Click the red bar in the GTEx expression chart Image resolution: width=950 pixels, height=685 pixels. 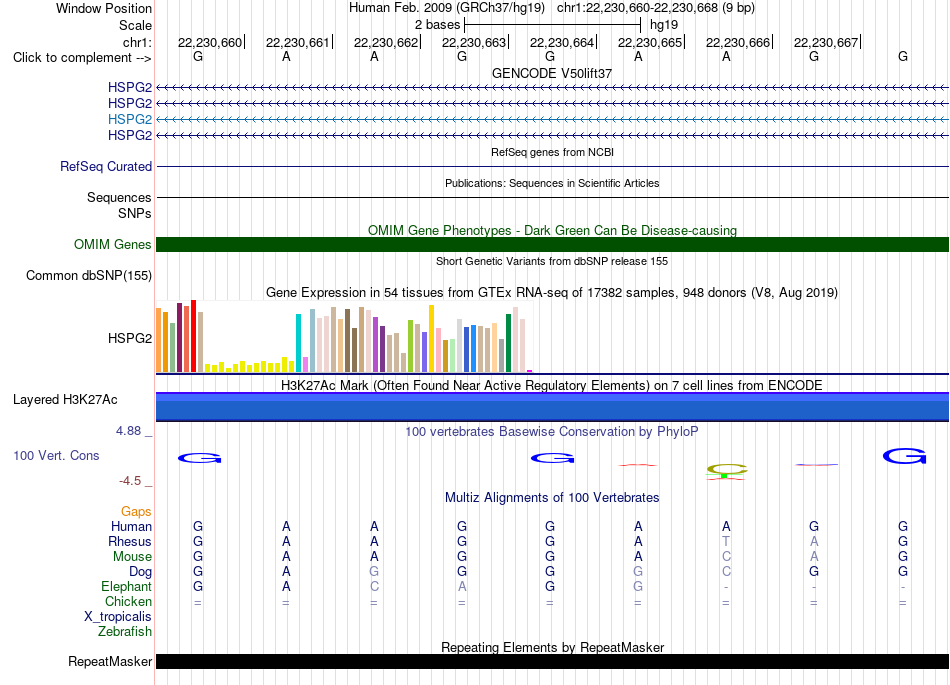(x=193, y=336)
